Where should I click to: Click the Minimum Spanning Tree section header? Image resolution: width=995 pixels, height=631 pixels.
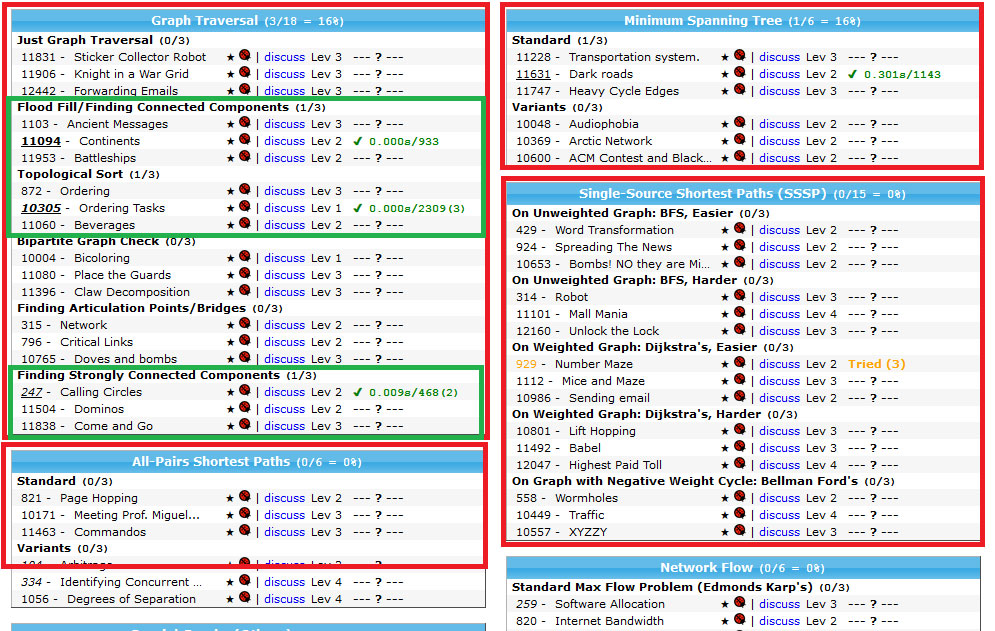pyautogui.click(x=742, y=21)
